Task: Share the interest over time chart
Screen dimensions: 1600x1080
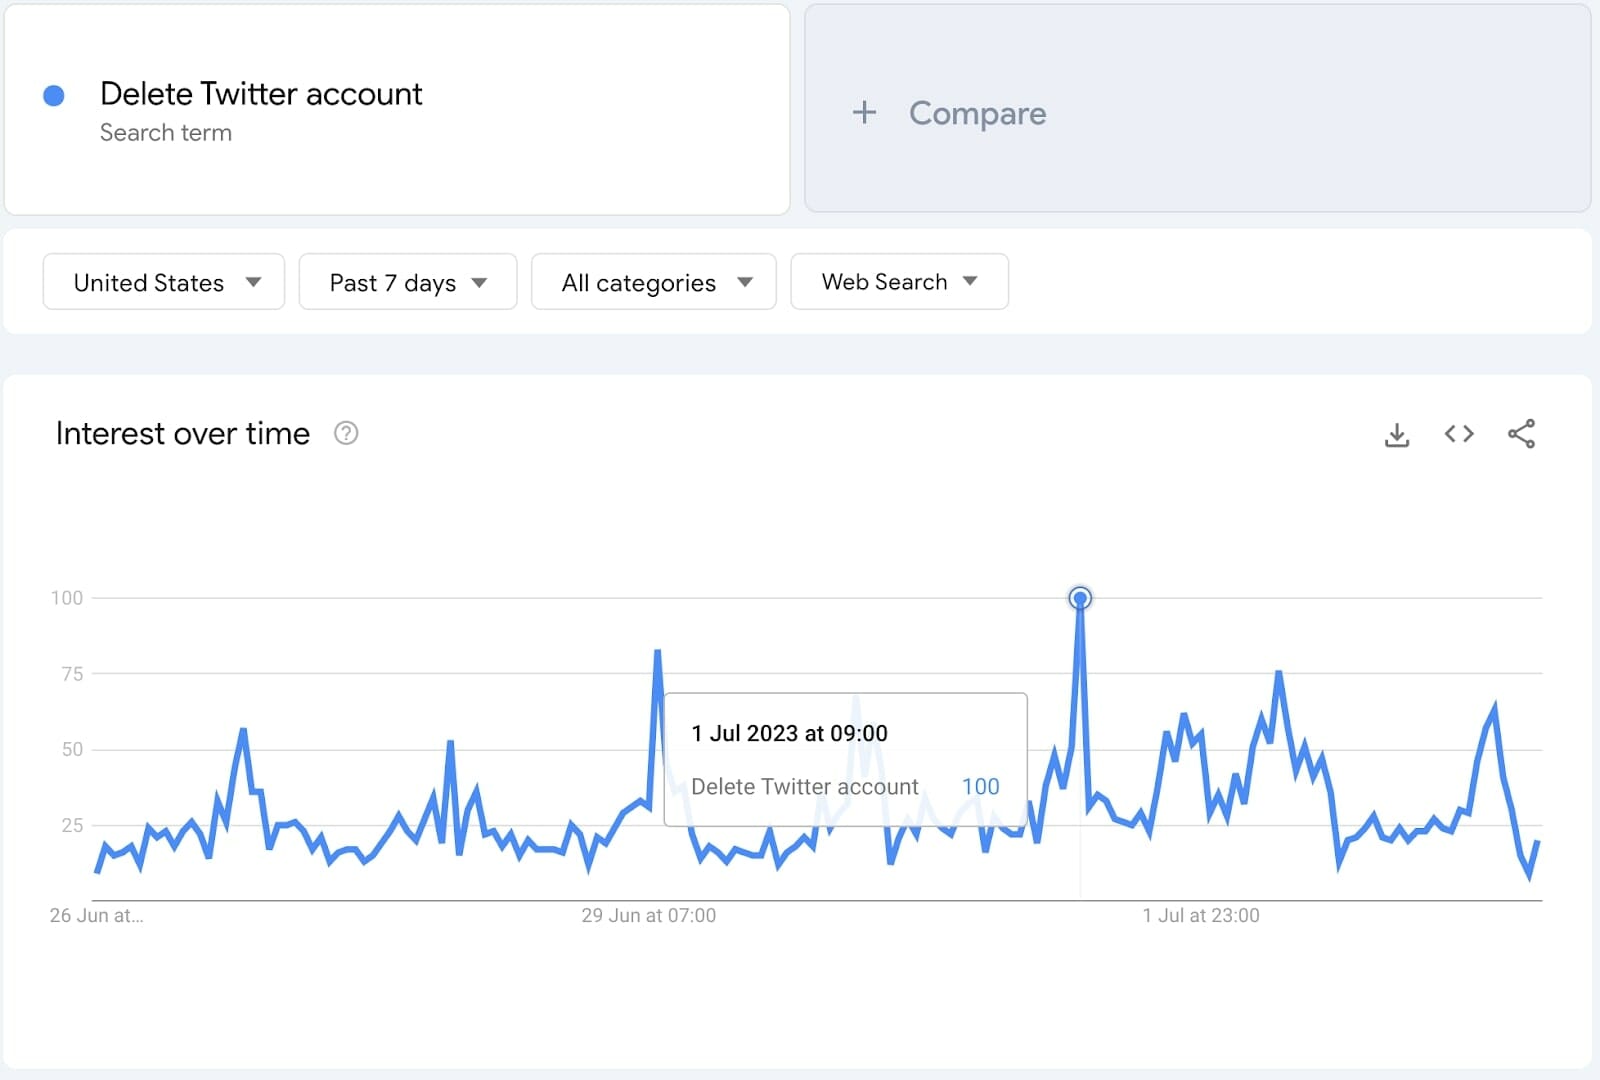Action: coord(1521,434)
